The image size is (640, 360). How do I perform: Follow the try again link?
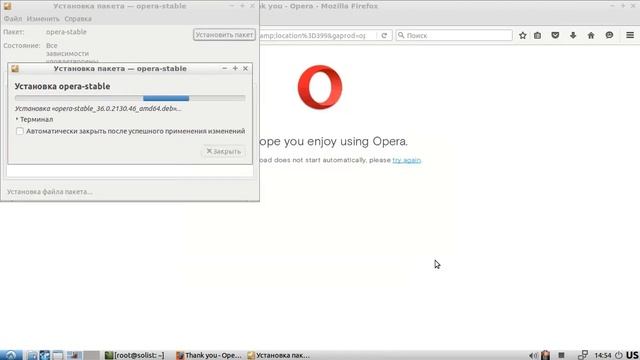407,160
